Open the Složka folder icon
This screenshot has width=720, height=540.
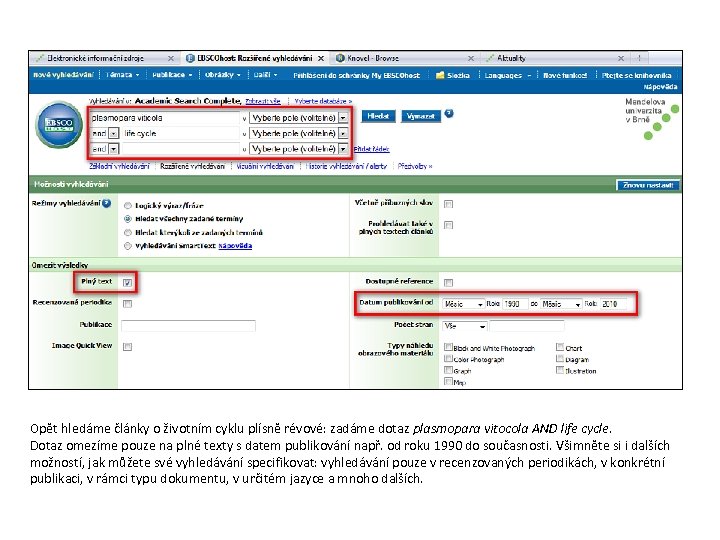click(440, 75)
